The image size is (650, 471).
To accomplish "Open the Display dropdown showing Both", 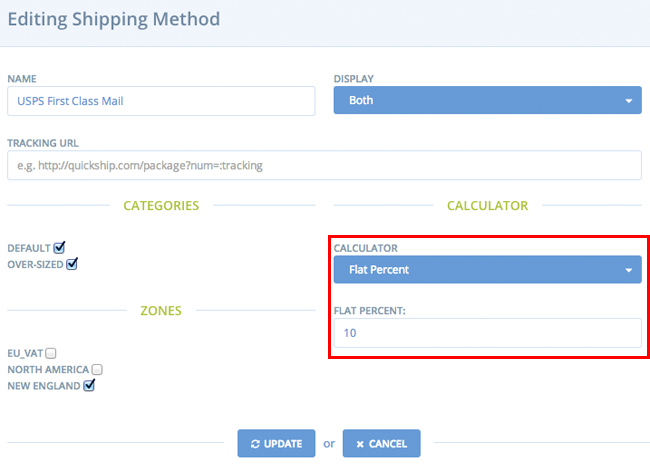I will pyautogui.click(x=488, y=100).
